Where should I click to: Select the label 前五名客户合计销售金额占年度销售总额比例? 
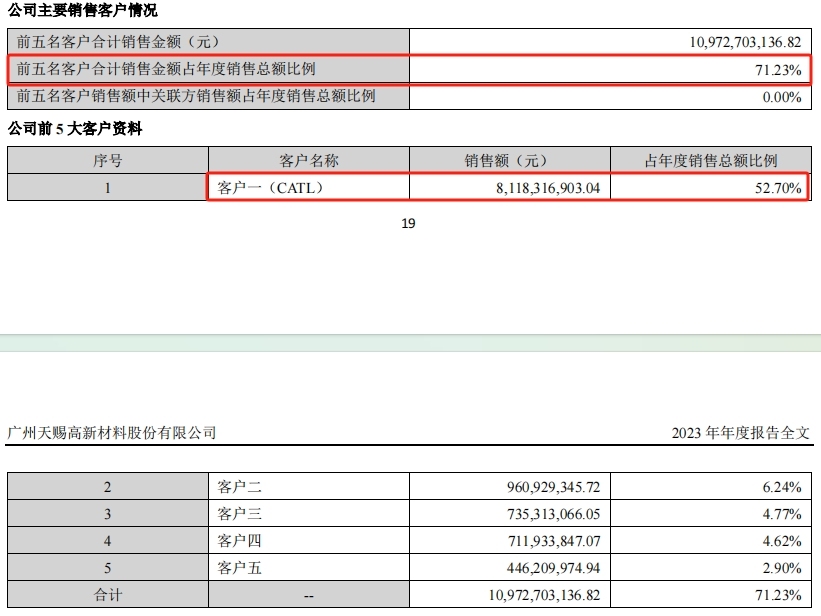point(166,69)
